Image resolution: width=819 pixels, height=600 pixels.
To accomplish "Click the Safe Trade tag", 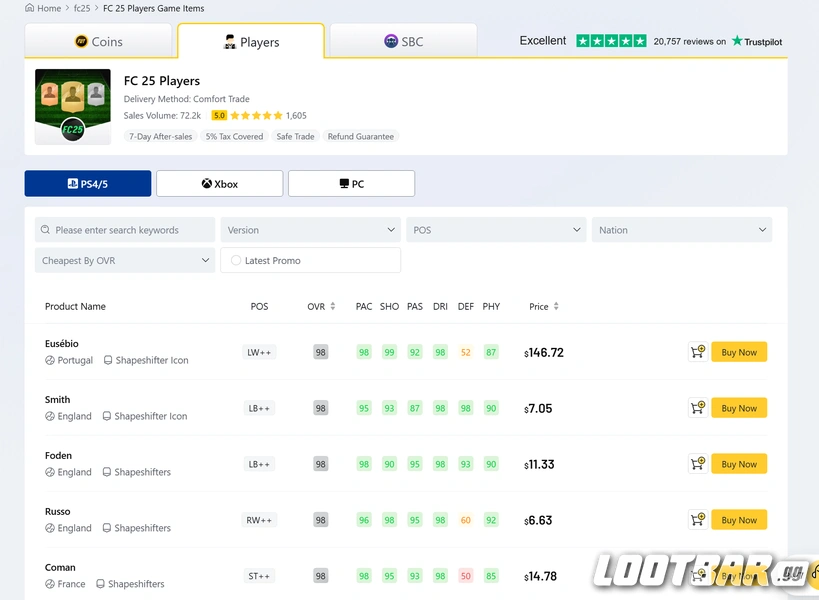I will [x=295, y=136].
